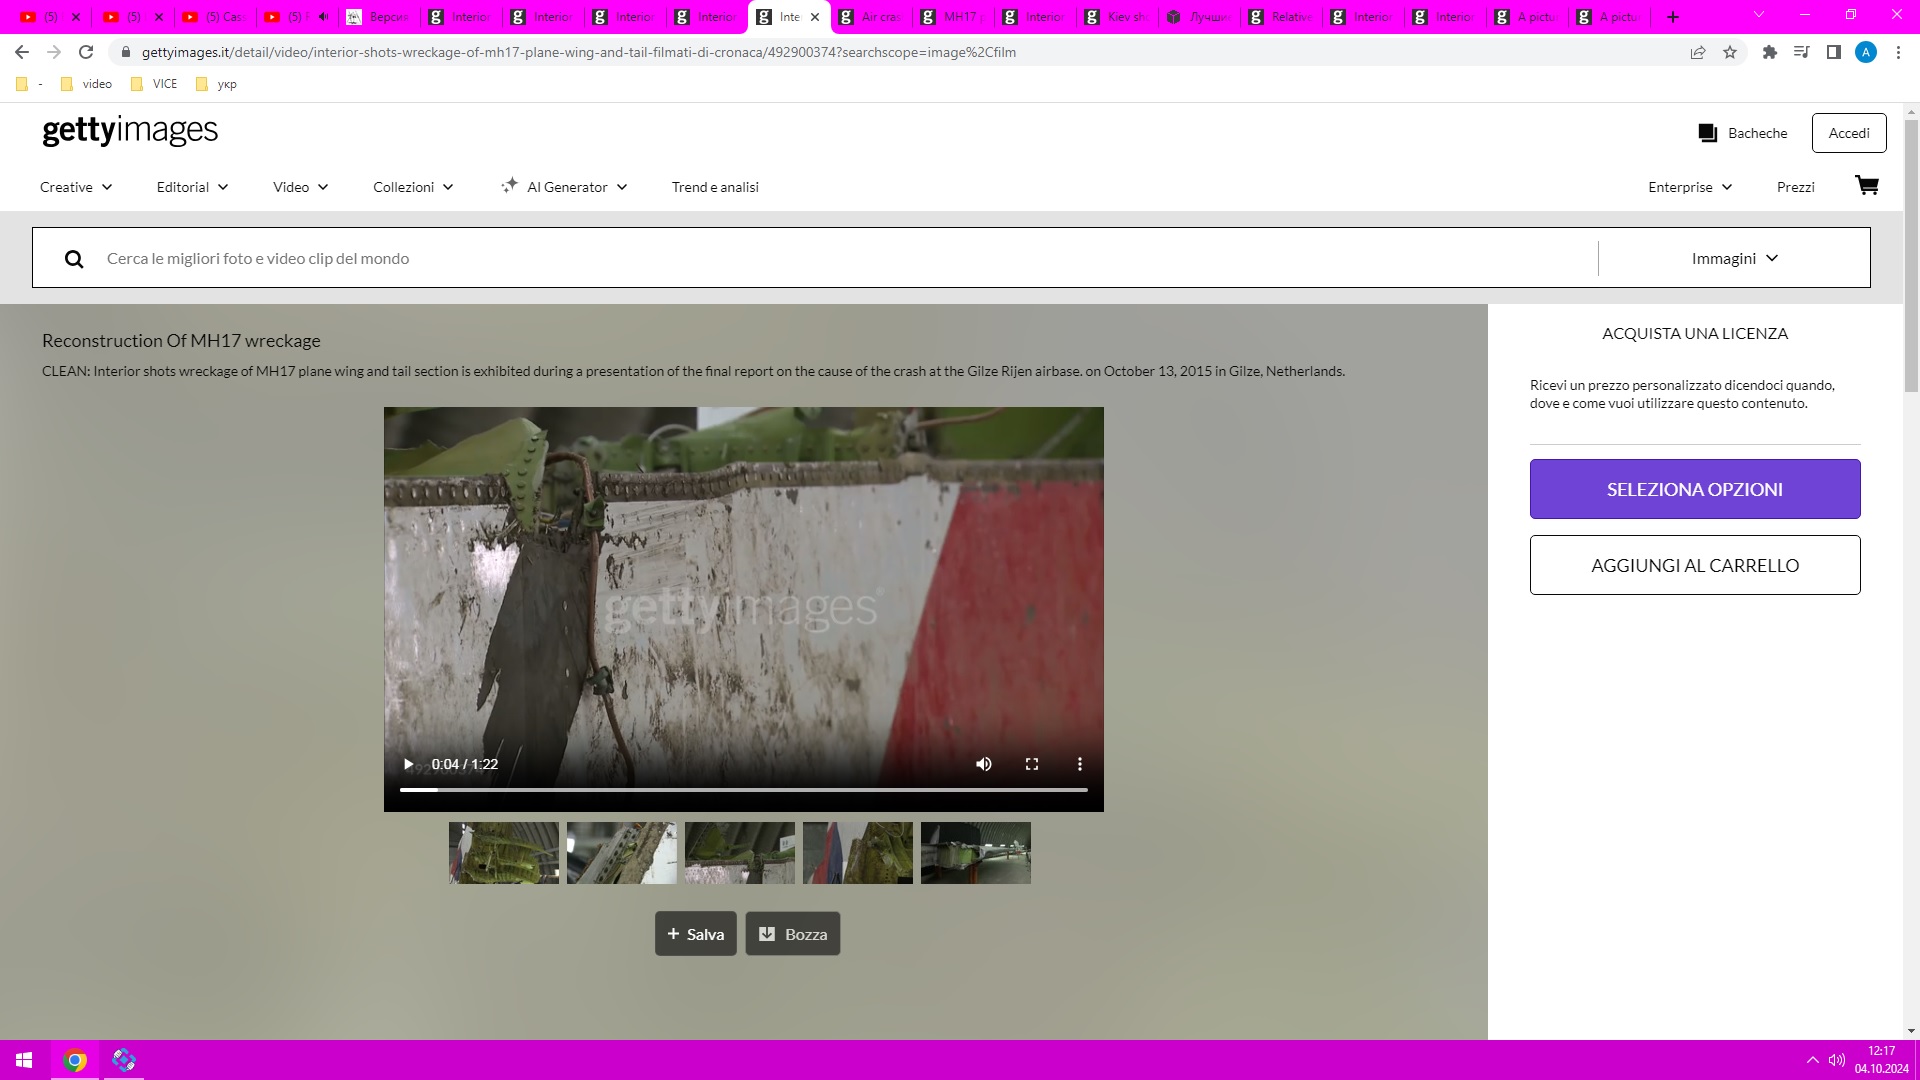Show hidden tray icons
The height and width of the screenshot is (1080, 1920).
coord(1812,1060)
